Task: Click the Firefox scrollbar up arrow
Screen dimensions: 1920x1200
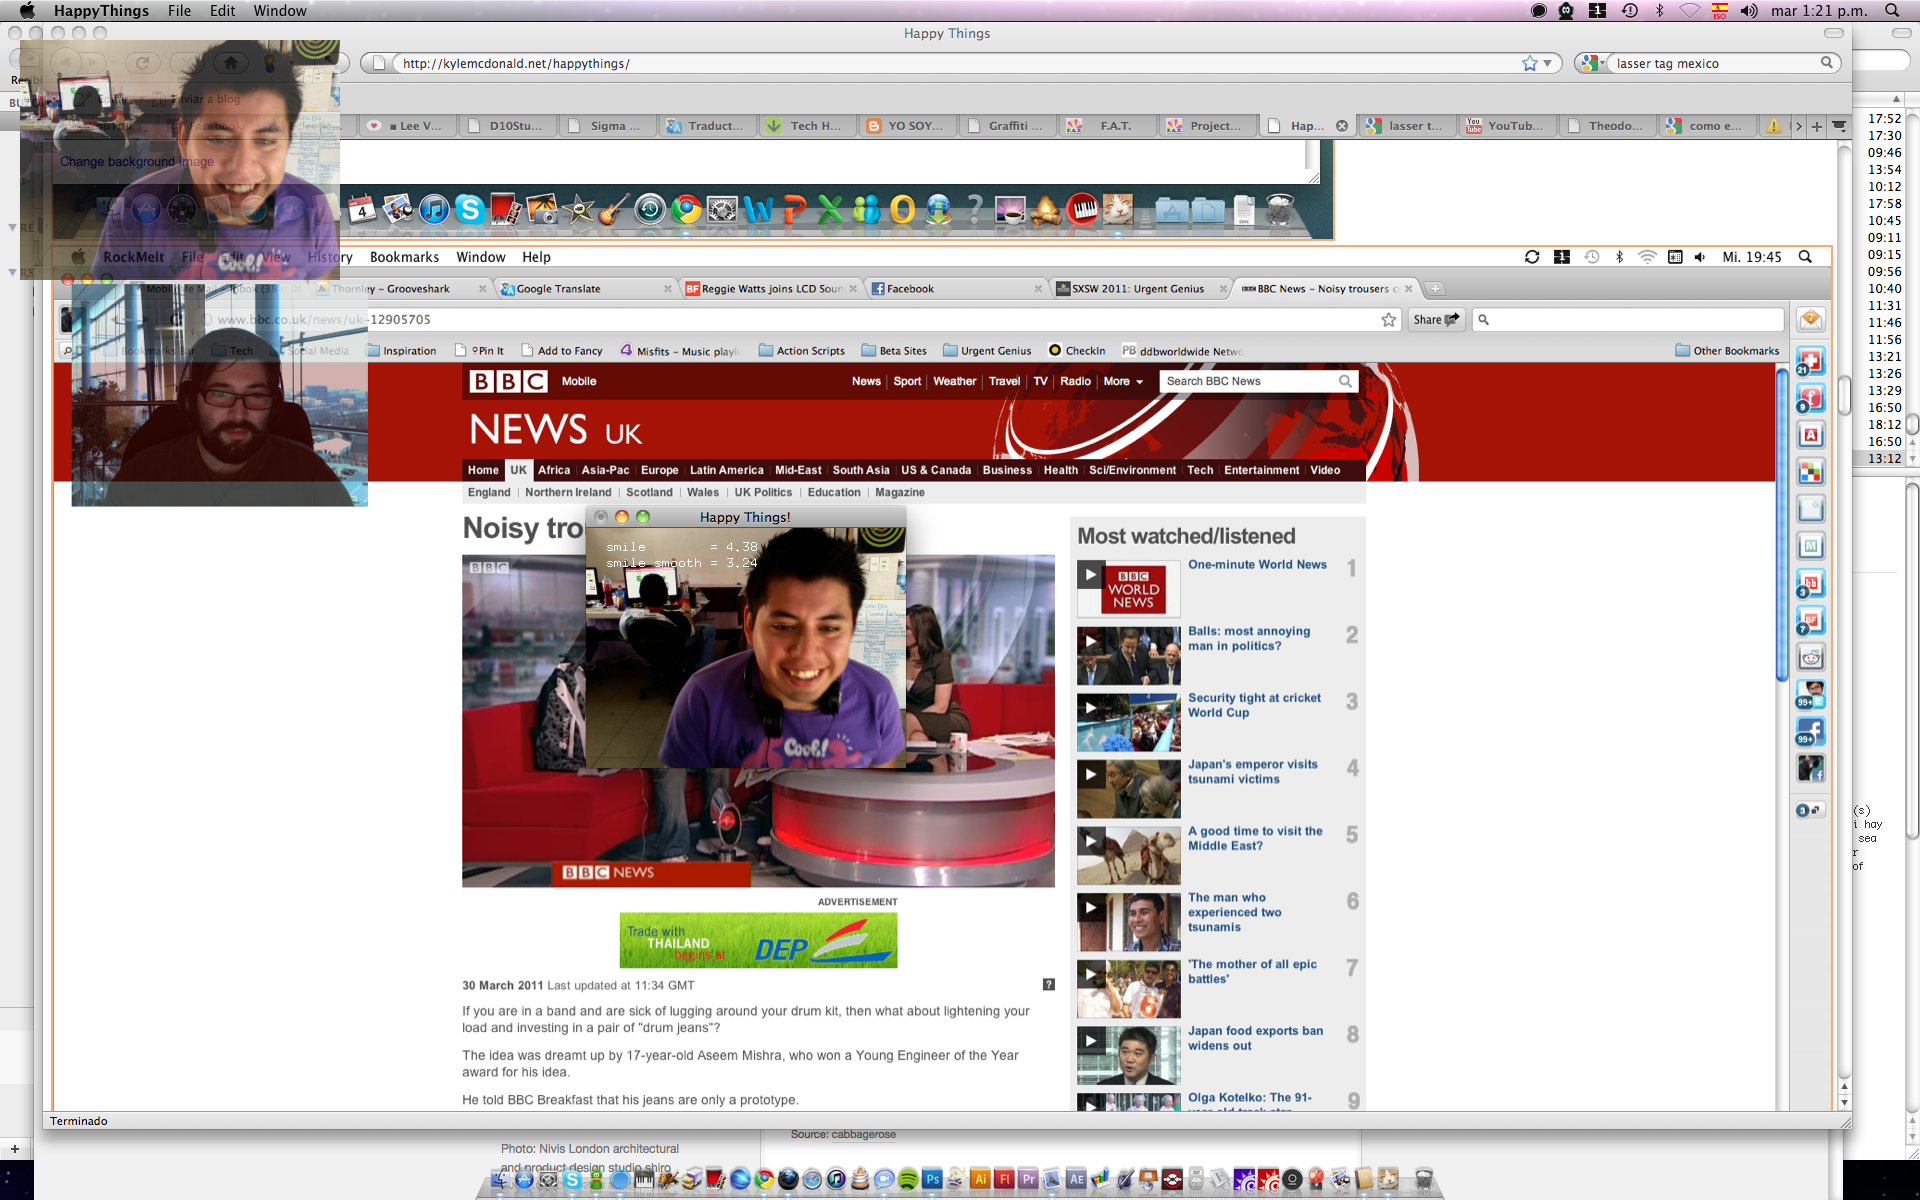Action: pos(1844,1086)
